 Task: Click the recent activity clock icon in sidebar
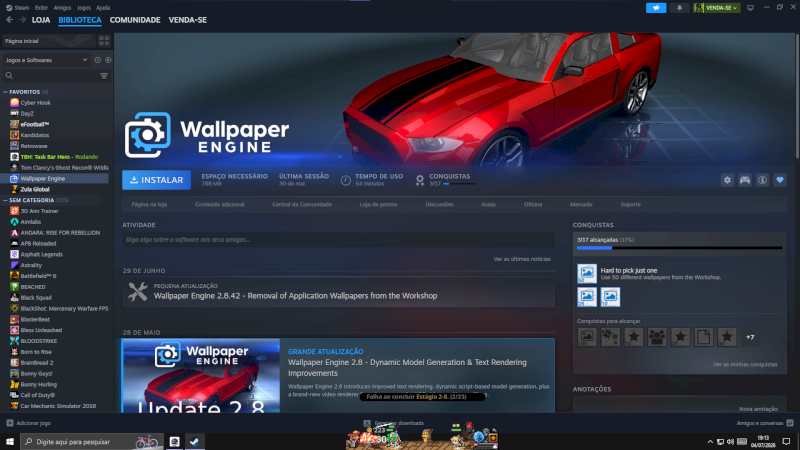tap(97, 60)
